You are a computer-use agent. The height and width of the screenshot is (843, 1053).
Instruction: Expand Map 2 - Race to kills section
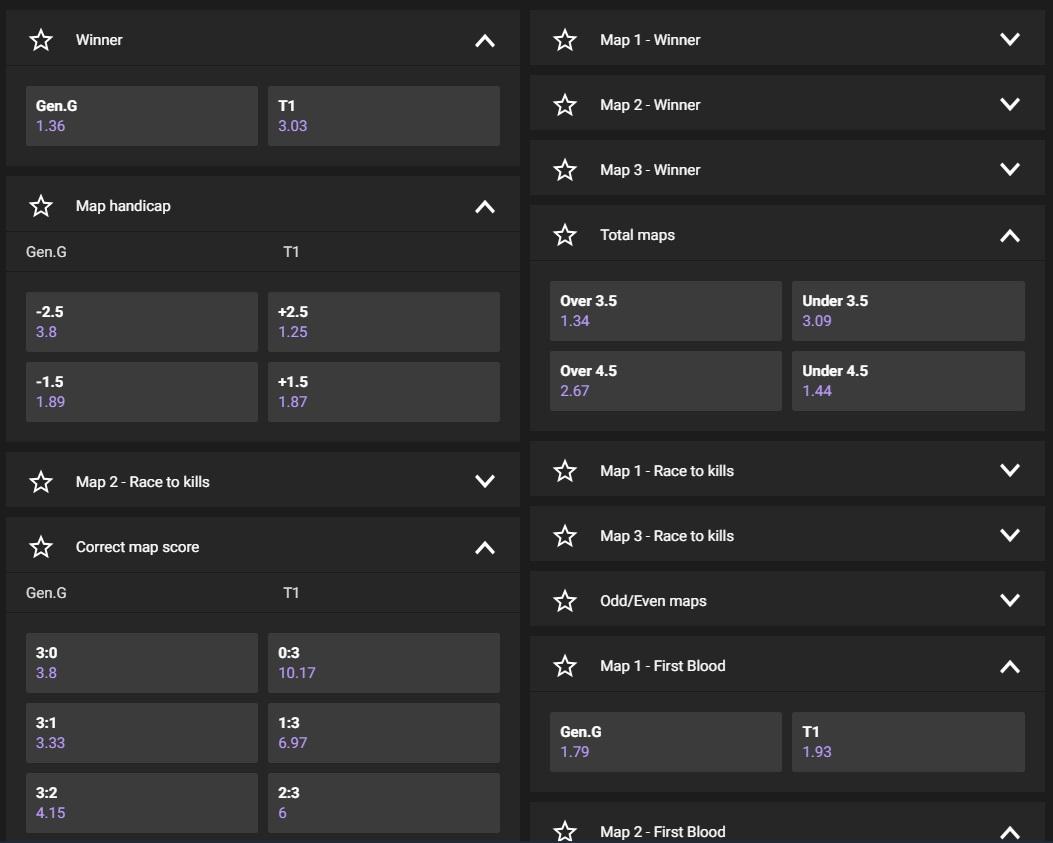pyautogui.click(x=485, y=482)
